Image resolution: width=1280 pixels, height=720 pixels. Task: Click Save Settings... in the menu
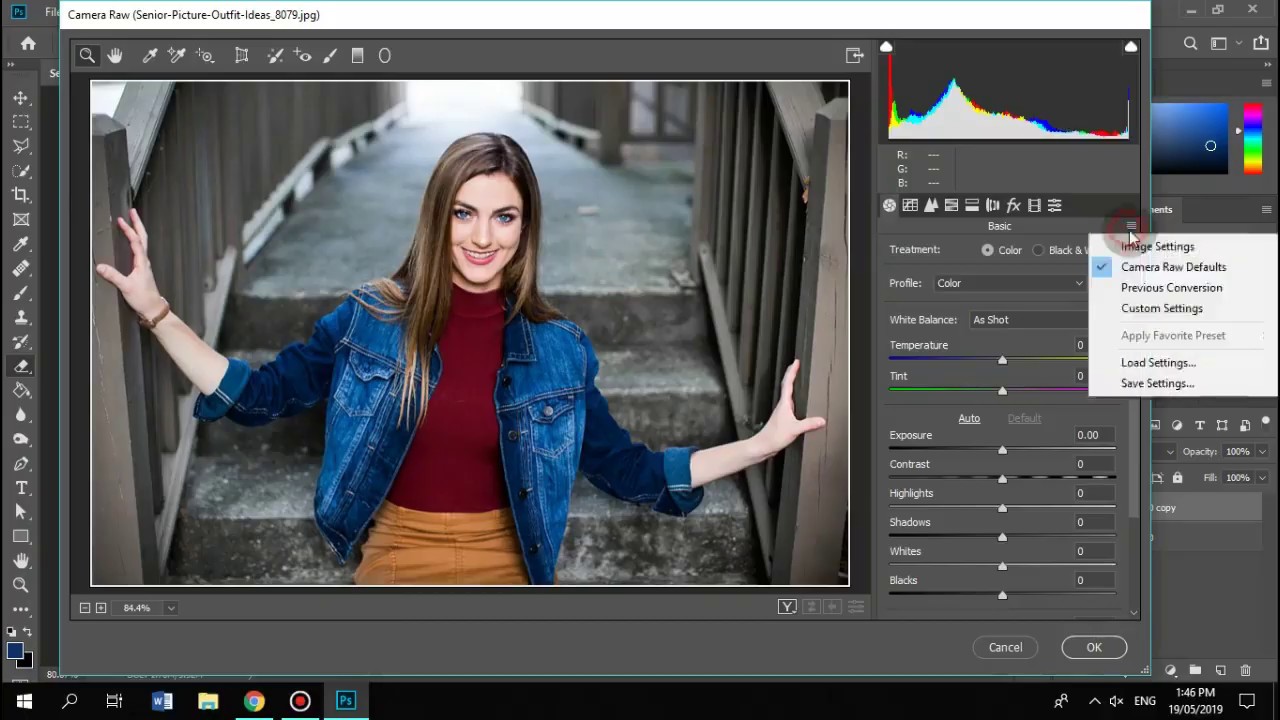pyautogui.click(x=1157, y=384)
